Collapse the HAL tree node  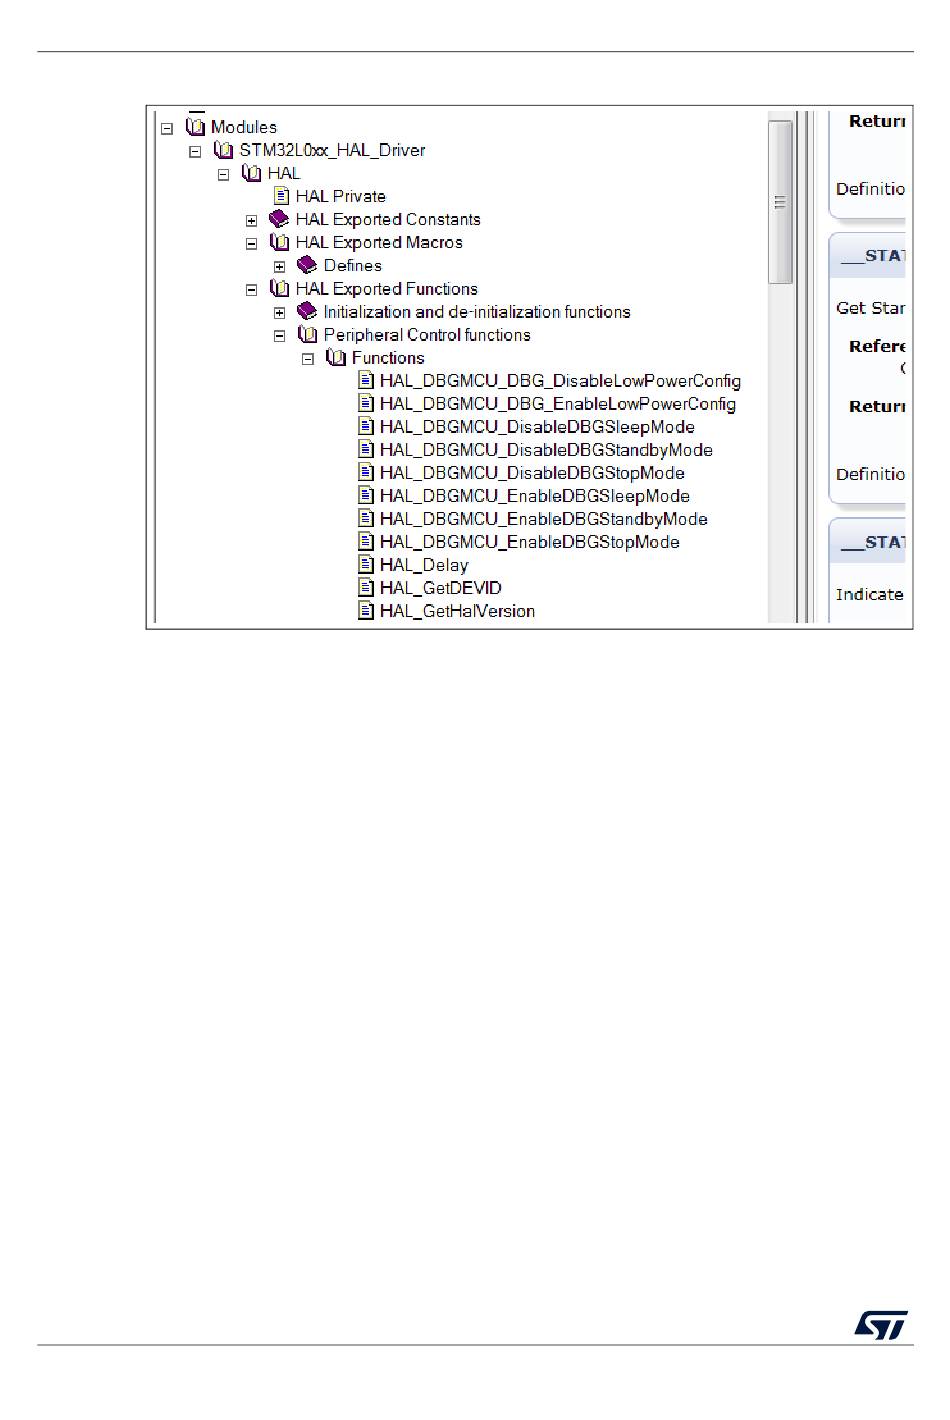click(223, 174)
